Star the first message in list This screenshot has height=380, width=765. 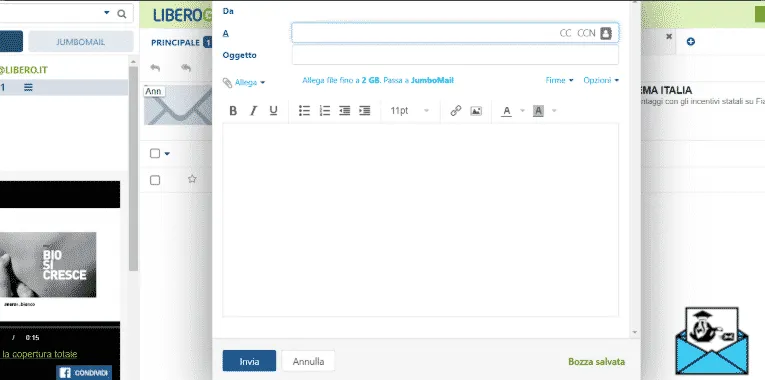point(192,179)
